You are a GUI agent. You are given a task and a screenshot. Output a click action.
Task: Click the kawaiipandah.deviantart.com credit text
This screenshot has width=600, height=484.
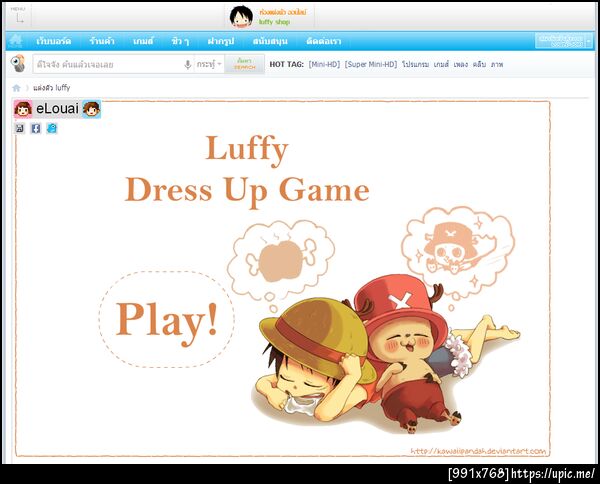pos(478,451)
